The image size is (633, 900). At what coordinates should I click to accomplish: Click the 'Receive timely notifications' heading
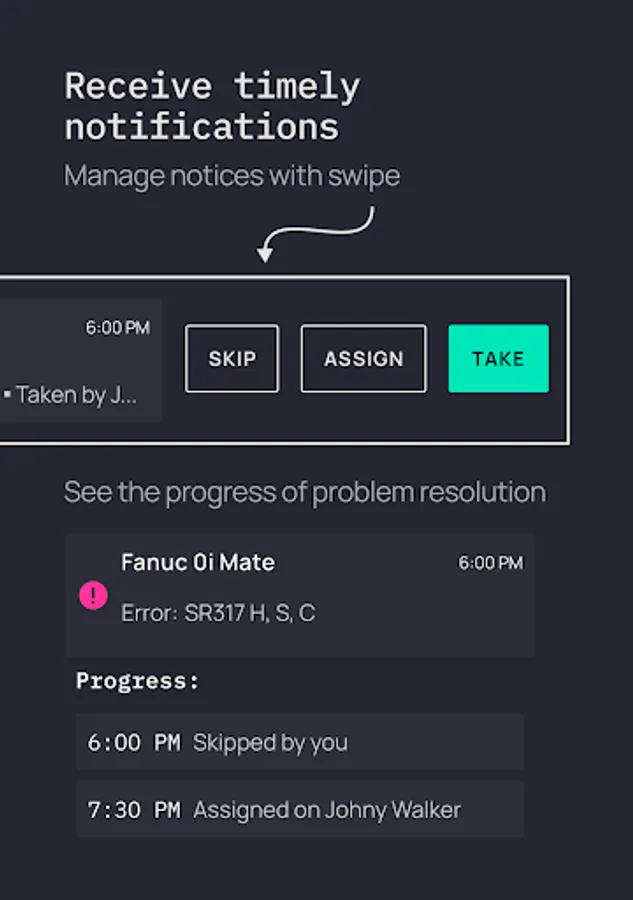212,106
